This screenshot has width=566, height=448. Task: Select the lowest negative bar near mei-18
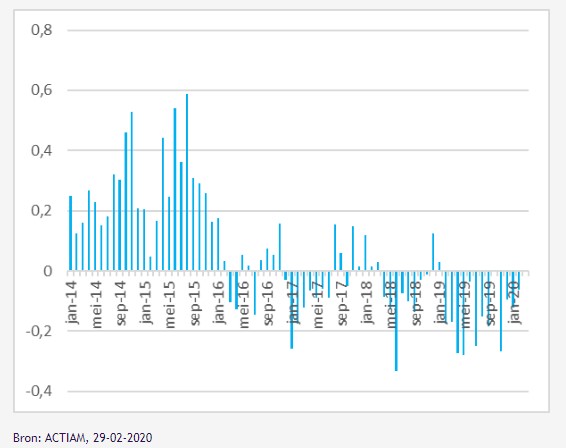(396, 321)
